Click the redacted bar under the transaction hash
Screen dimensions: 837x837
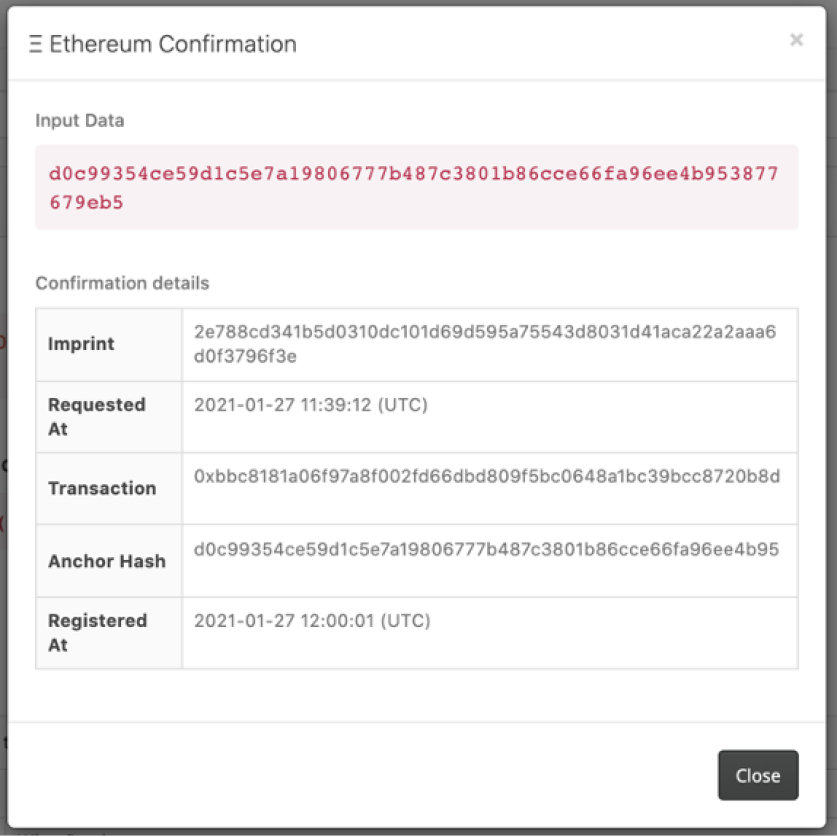[261, 501]
